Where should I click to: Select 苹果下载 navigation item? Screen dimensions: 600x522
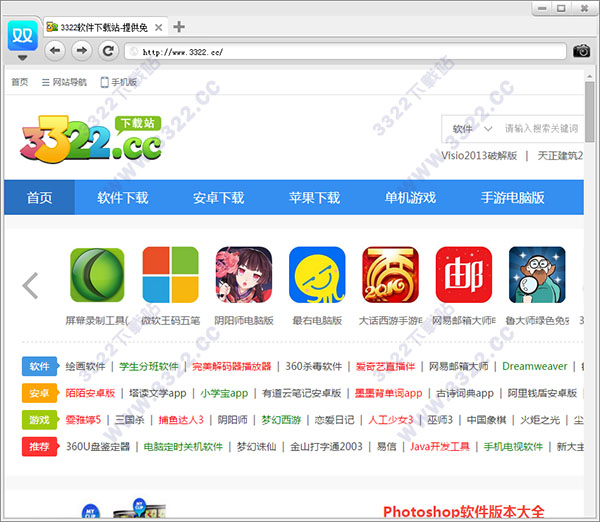coord(315,197)
